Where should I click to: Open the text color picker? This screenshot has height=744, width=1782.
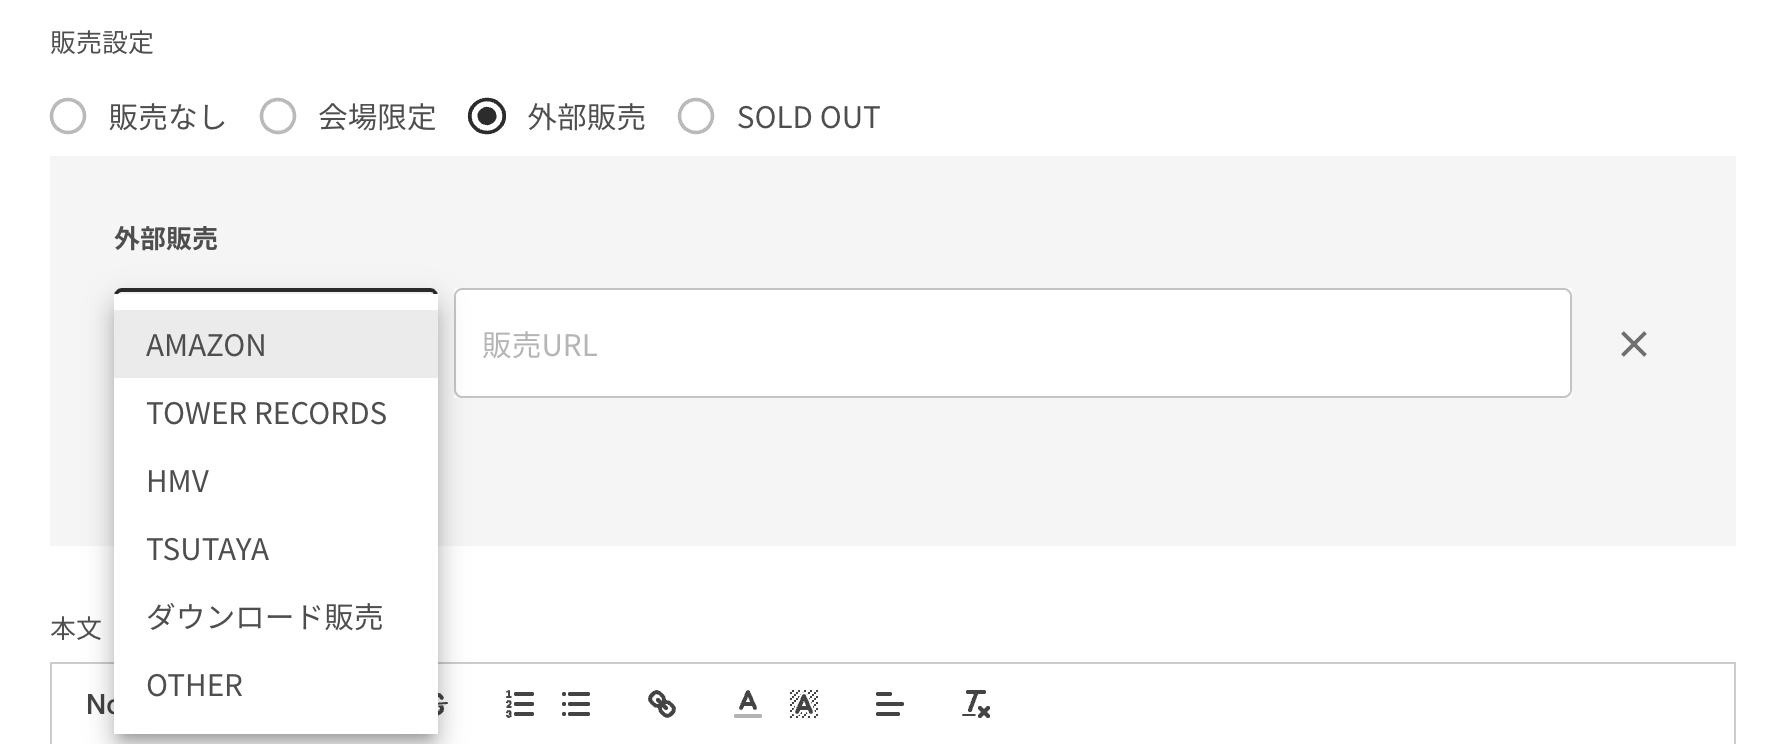pyautogui.click(x=748, y=704)
